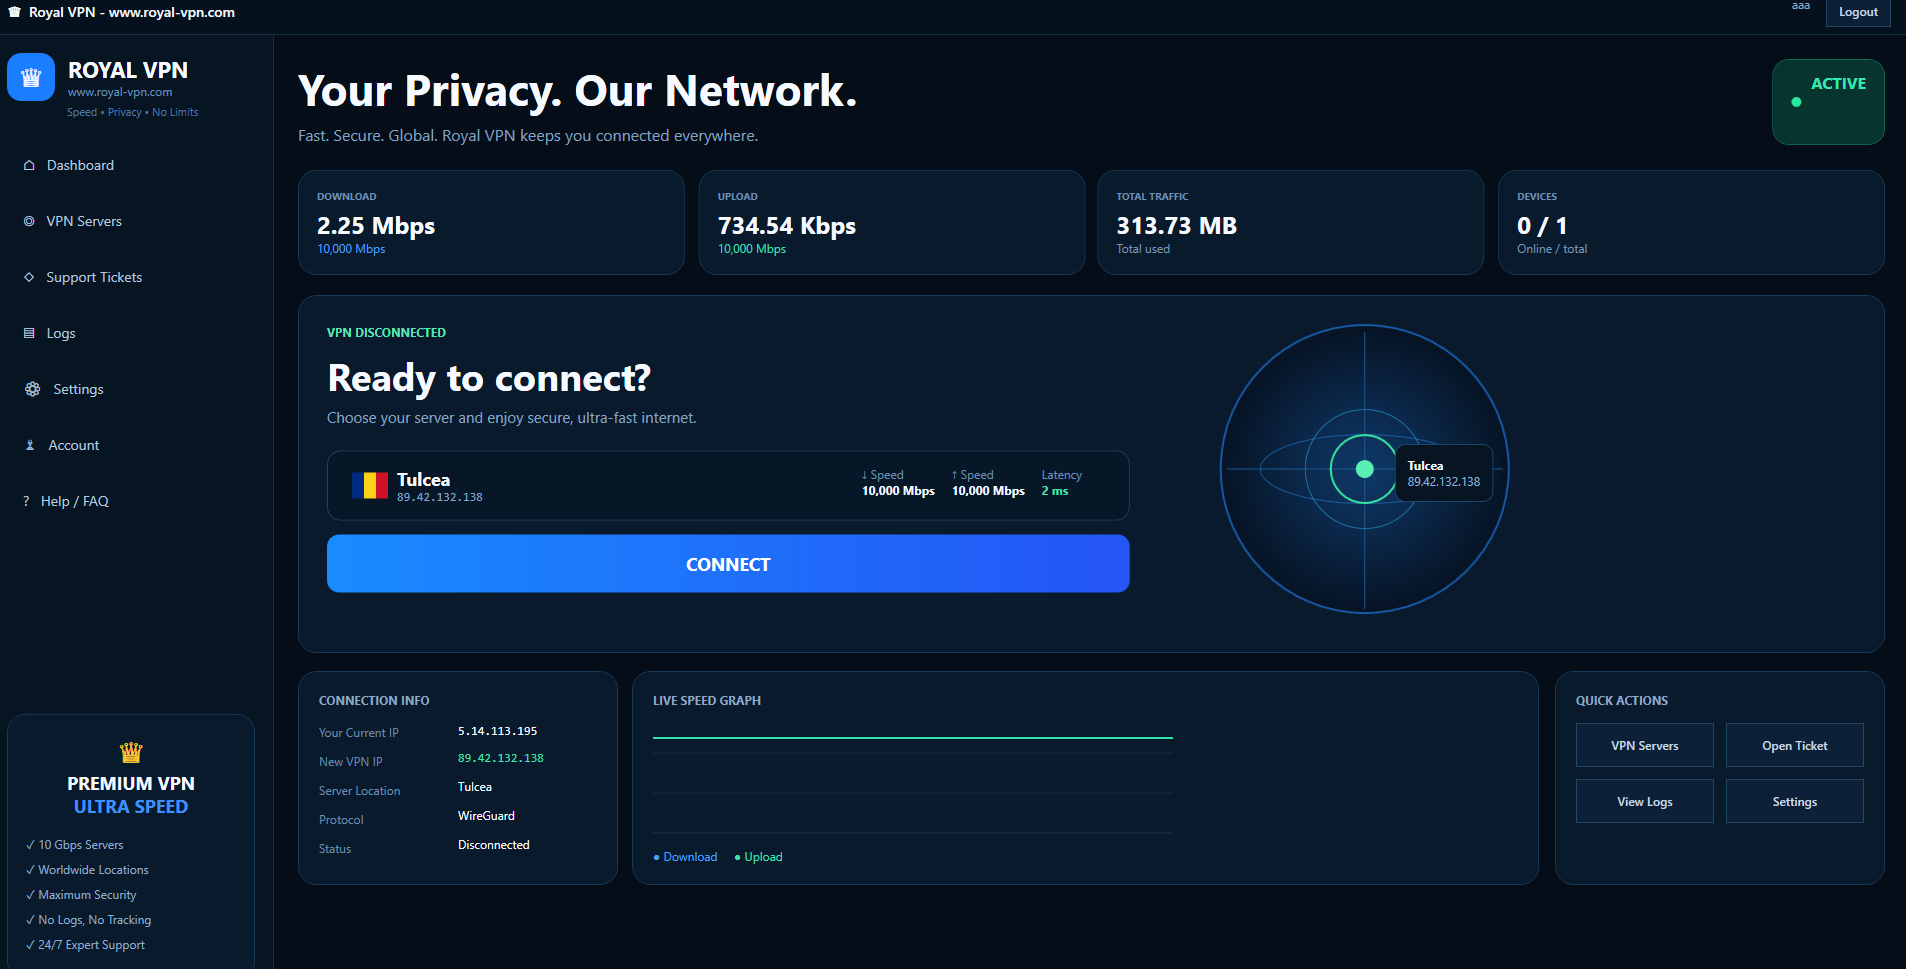
Task: Click the Logs list icon
Action: point(29,333)
